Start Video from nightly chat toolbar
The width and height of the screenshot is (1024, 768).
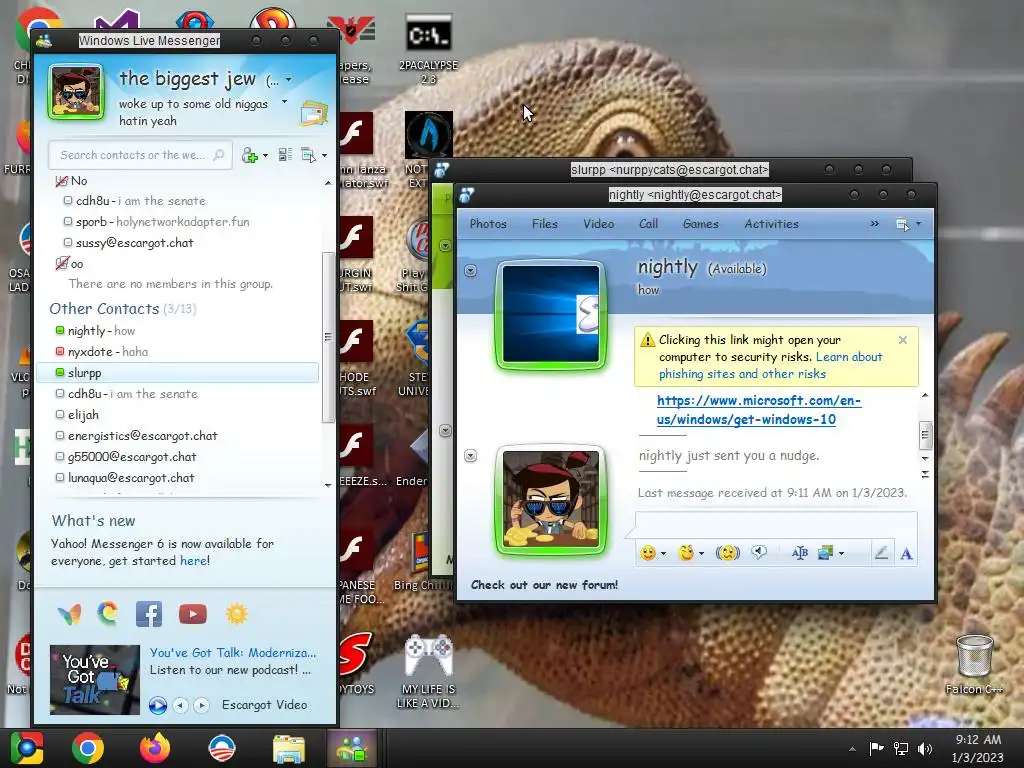[598, 223]
